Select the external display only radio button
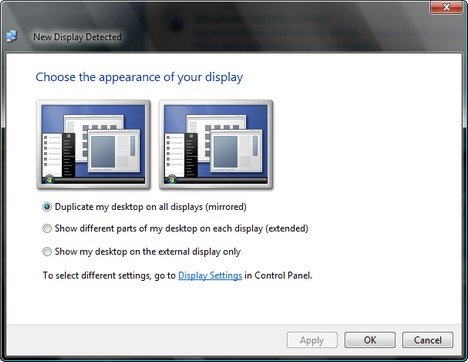Image resolution: width=468 pixels, height=362 pixels. pos(47,251)
